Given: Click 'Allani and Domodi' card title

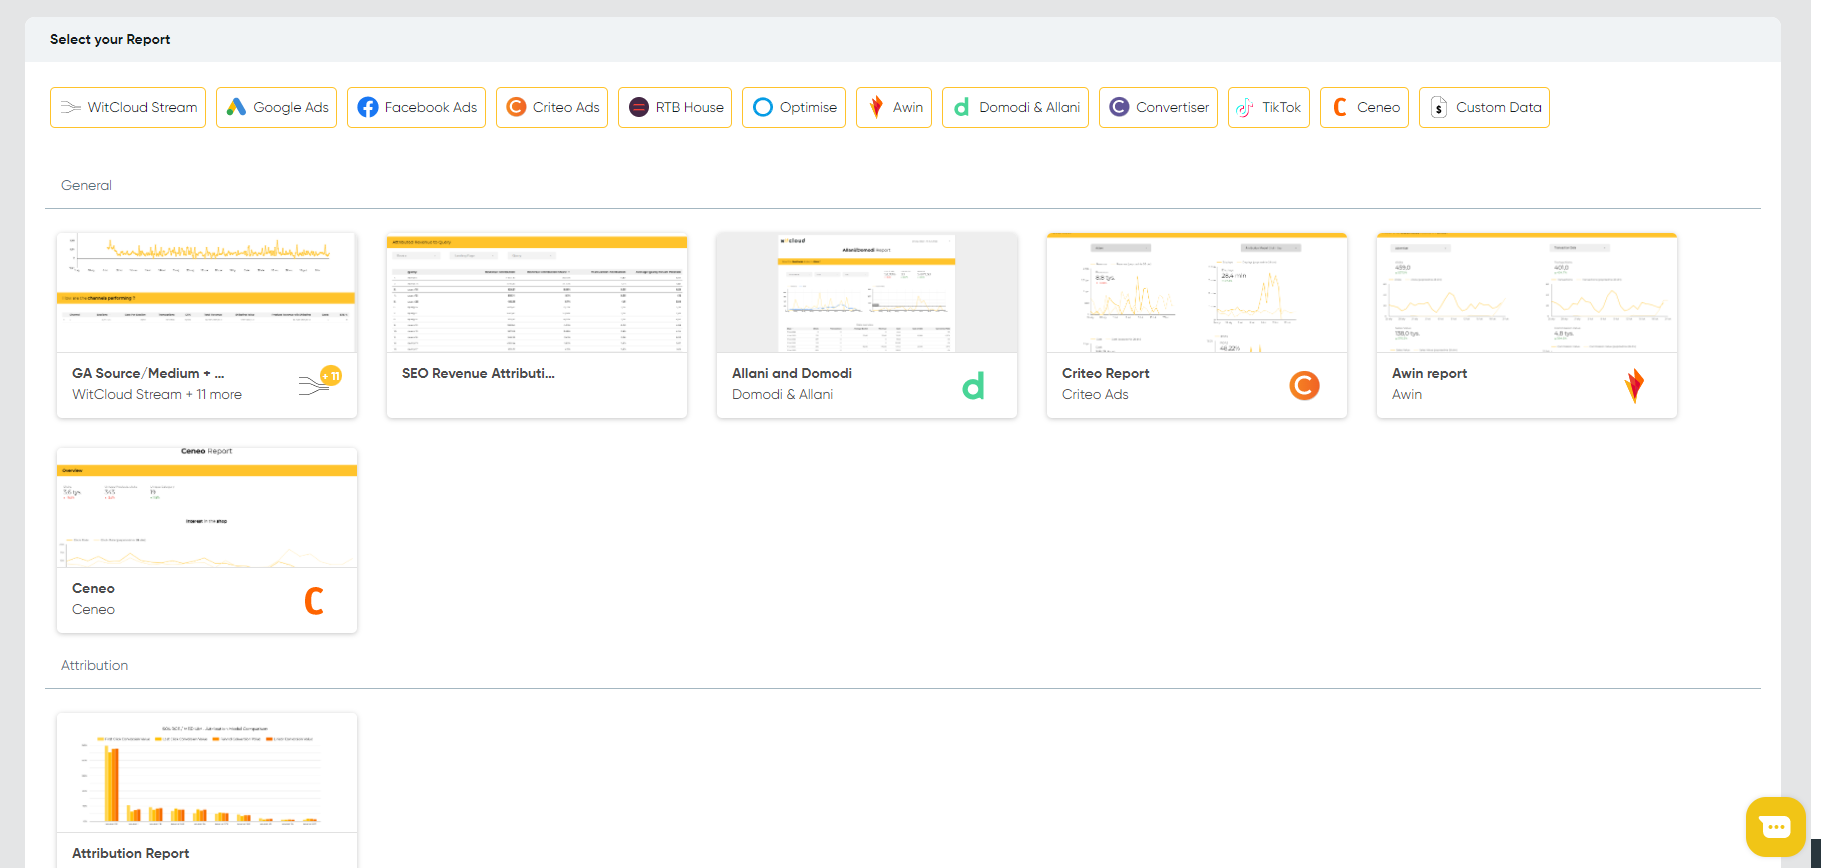Looking at the screenshot, I should (x=792, y=373).
